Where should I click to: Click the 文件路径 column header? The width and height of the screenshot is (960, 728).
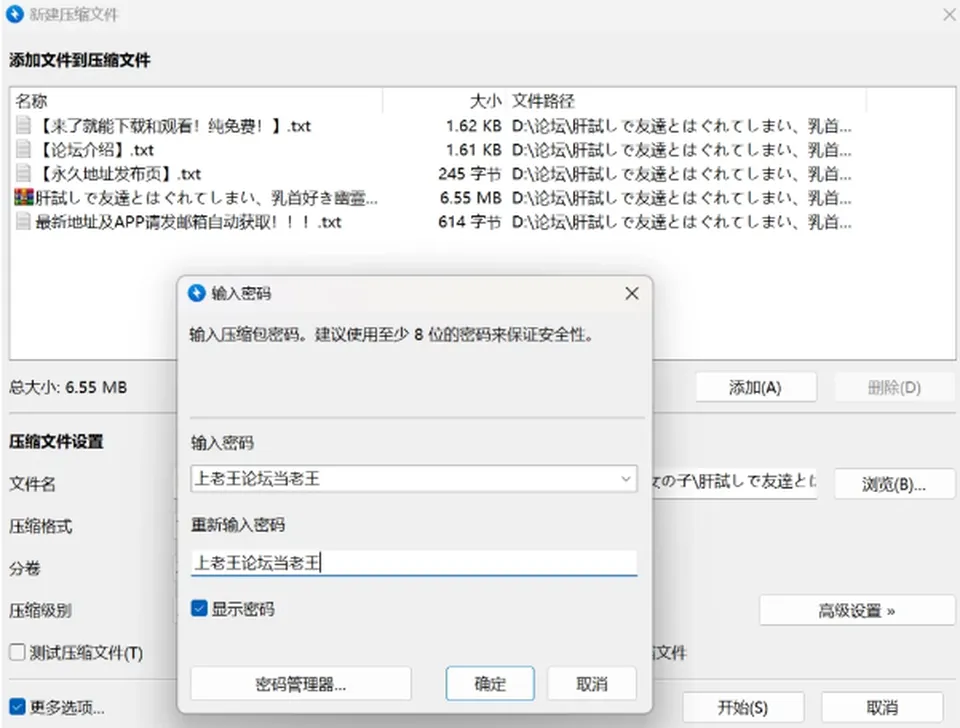pyautogui.click(x=686, y=100)
